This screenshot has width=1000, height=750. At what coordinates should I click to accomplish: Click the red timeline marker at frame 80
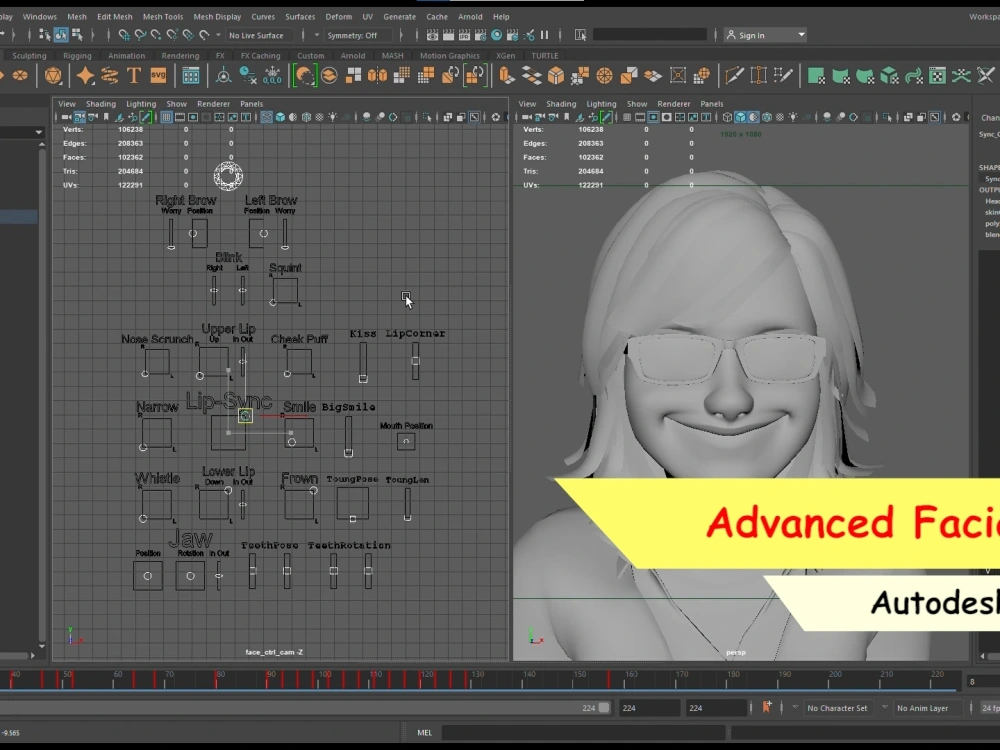click(x=220, y=676)
